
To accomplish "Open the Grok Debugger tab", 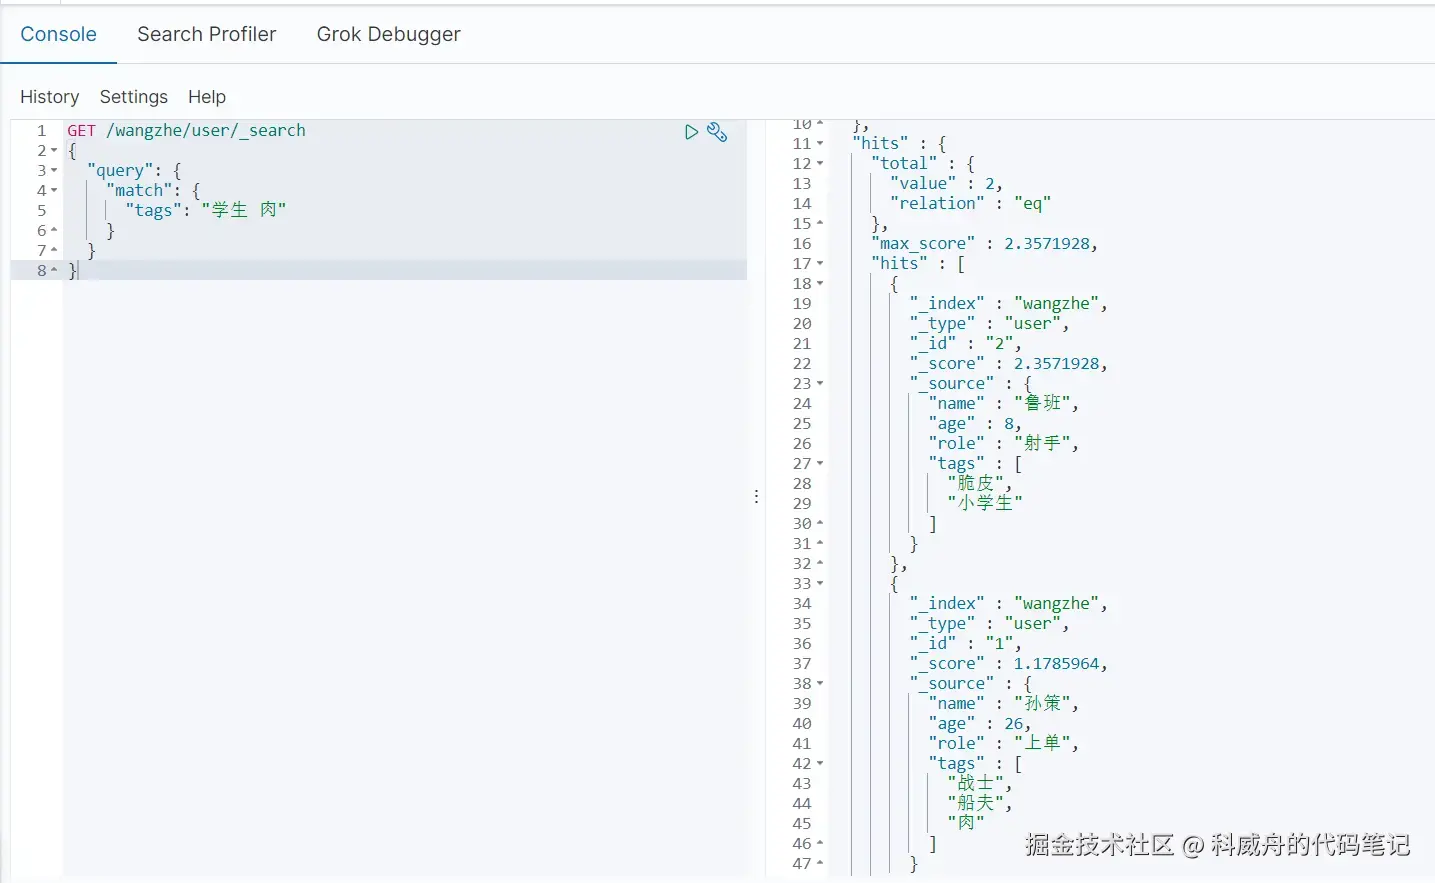I will point(388,34).
